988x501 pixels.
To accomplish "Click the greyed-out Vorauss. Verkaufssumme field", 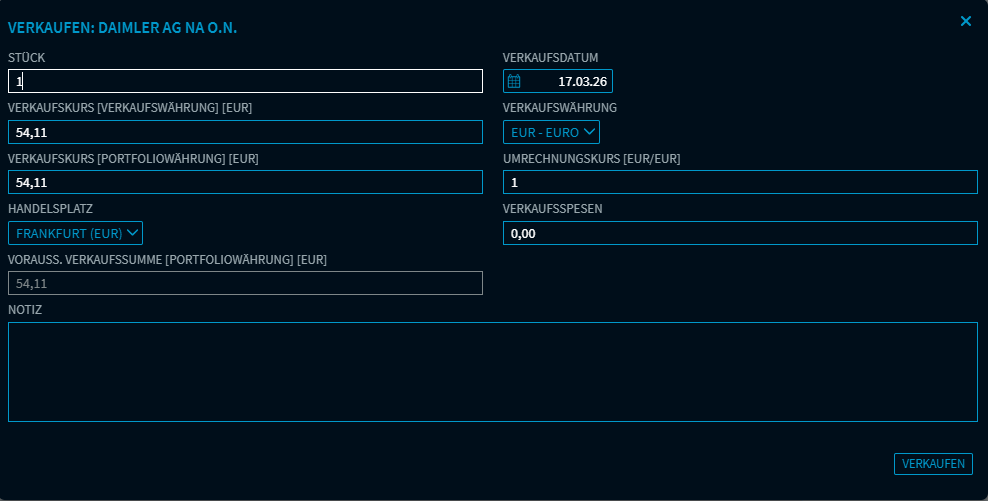I will pyautogui.click(x=245, y=283).
